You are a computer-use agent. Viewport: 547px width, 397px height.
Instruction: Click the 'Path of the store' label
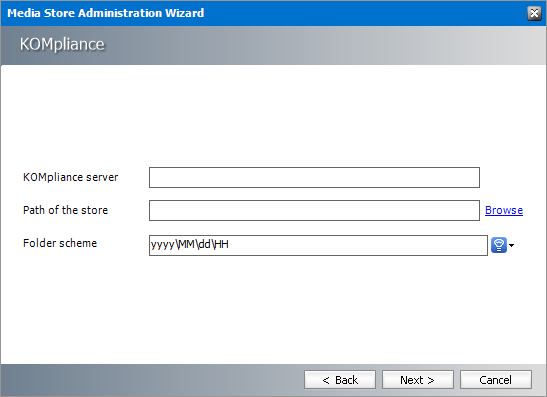pyautogui.click(x=66, y=210)
